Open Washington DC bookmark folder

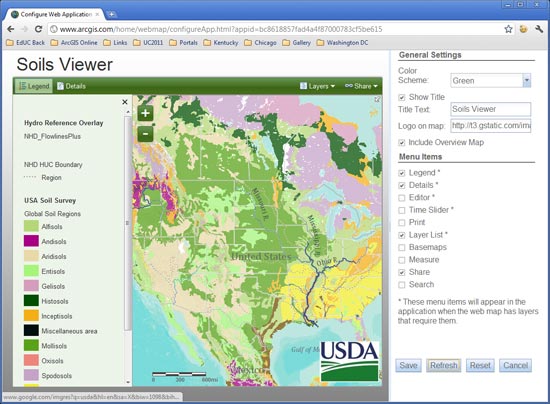coord(342,43)
